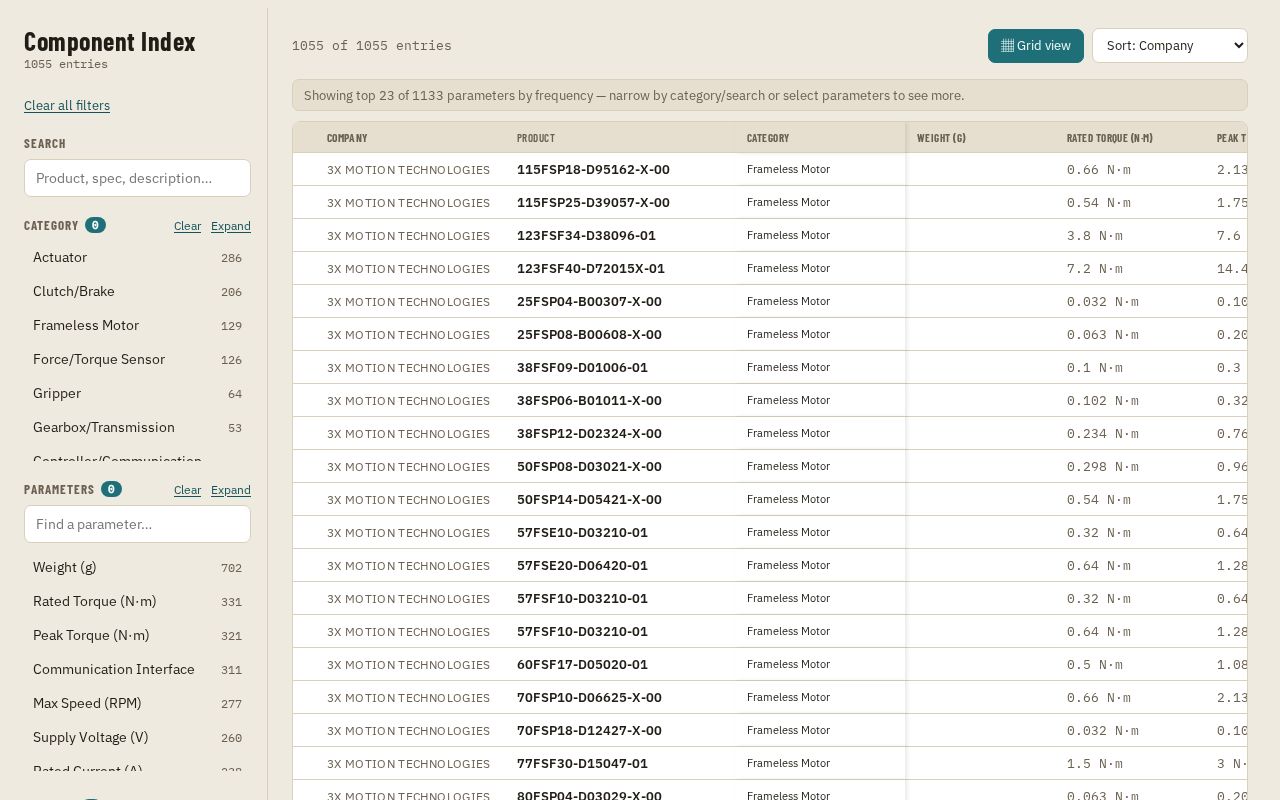Open product 77FSF30-D15047-01
The width and height of the screenshot is (1280, 800).
[x=582, y=764]
